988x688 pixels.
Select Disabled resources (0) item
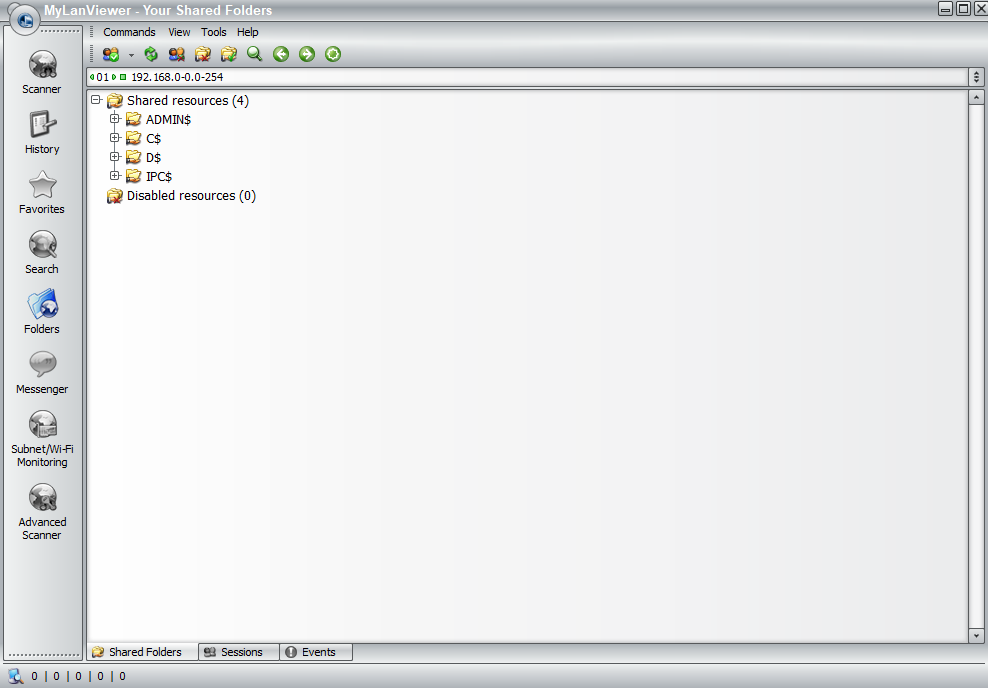(191, 196)
